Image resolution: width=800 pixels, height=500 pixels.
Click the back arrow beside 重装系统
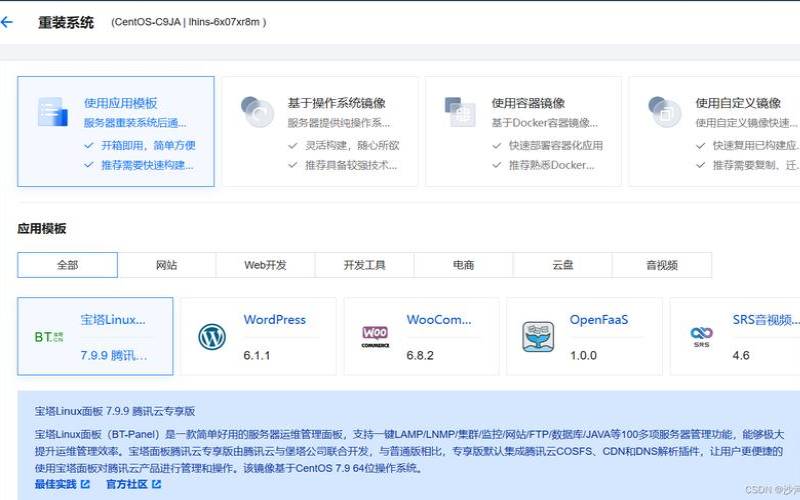[x=7, y=22]
